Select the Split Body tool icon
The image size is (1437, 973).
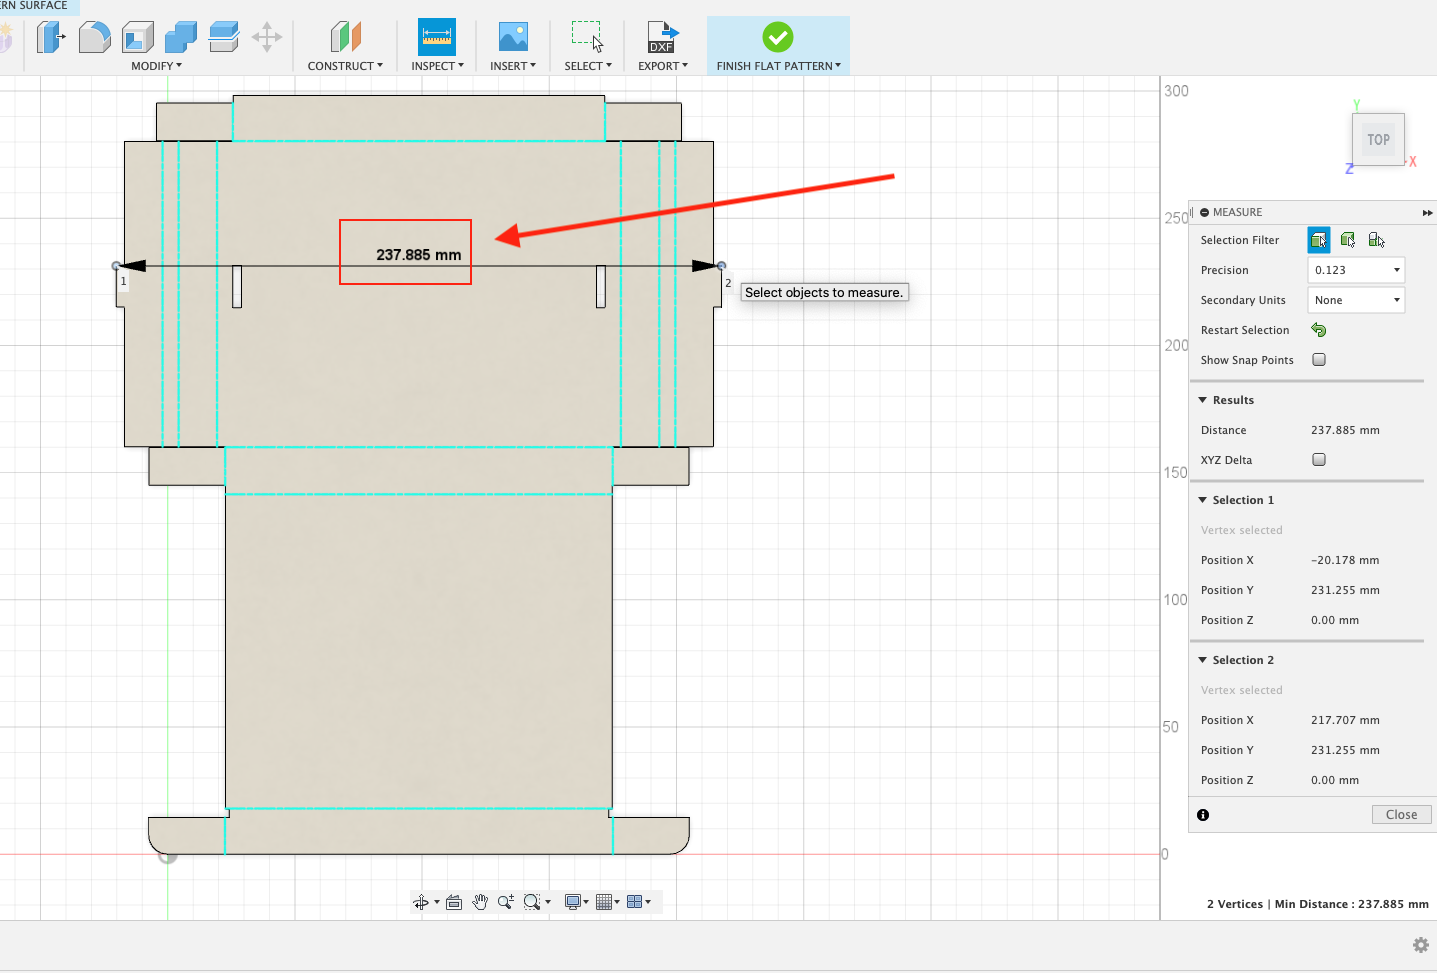(224, 38)
